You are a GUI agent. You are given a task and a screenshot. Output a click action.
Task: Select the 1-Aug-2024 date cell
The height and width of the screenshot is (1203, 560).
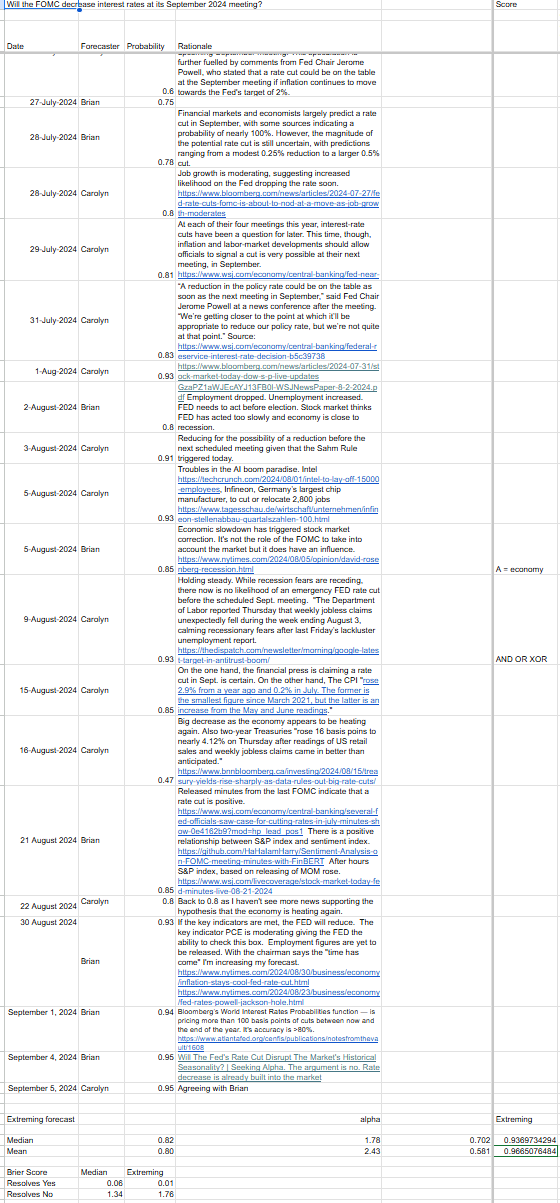41,371
